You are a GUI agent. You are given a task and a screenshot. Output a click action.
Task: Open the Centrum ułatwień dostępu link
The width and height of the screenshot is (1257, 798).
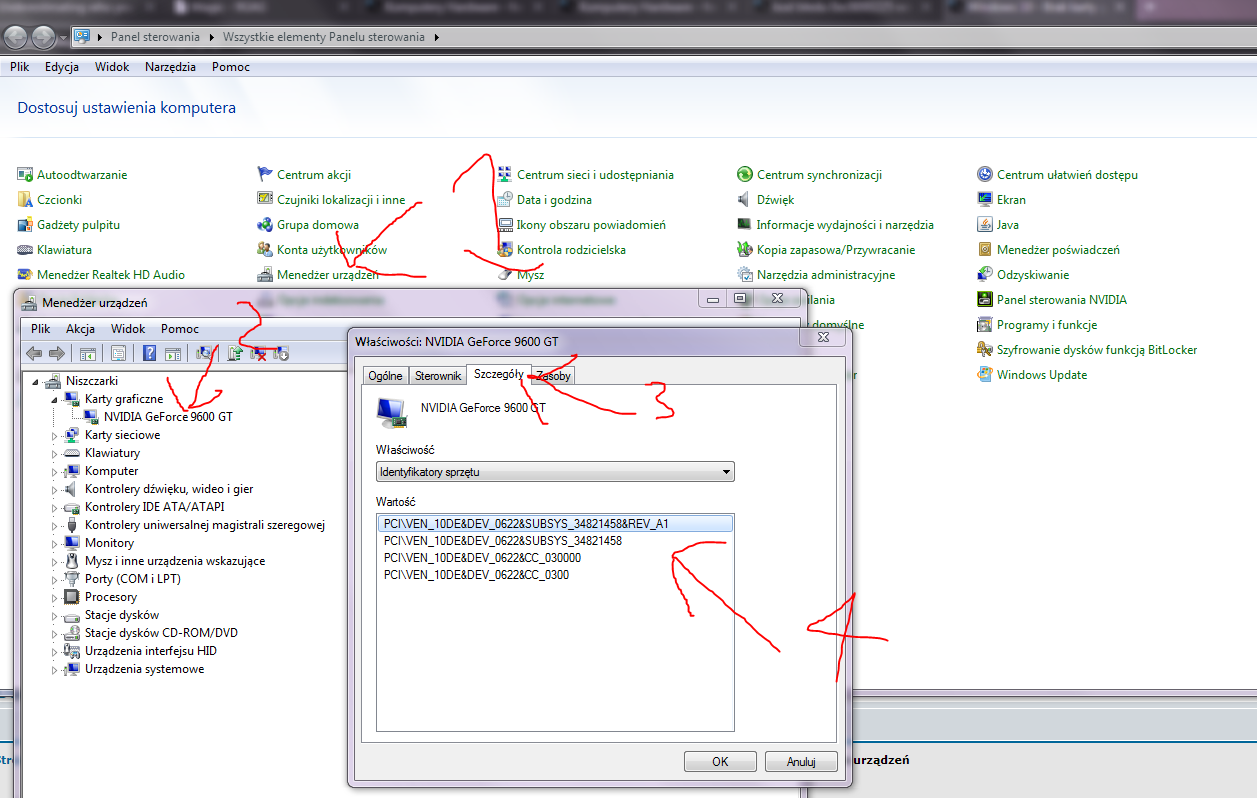(1067, 175)
